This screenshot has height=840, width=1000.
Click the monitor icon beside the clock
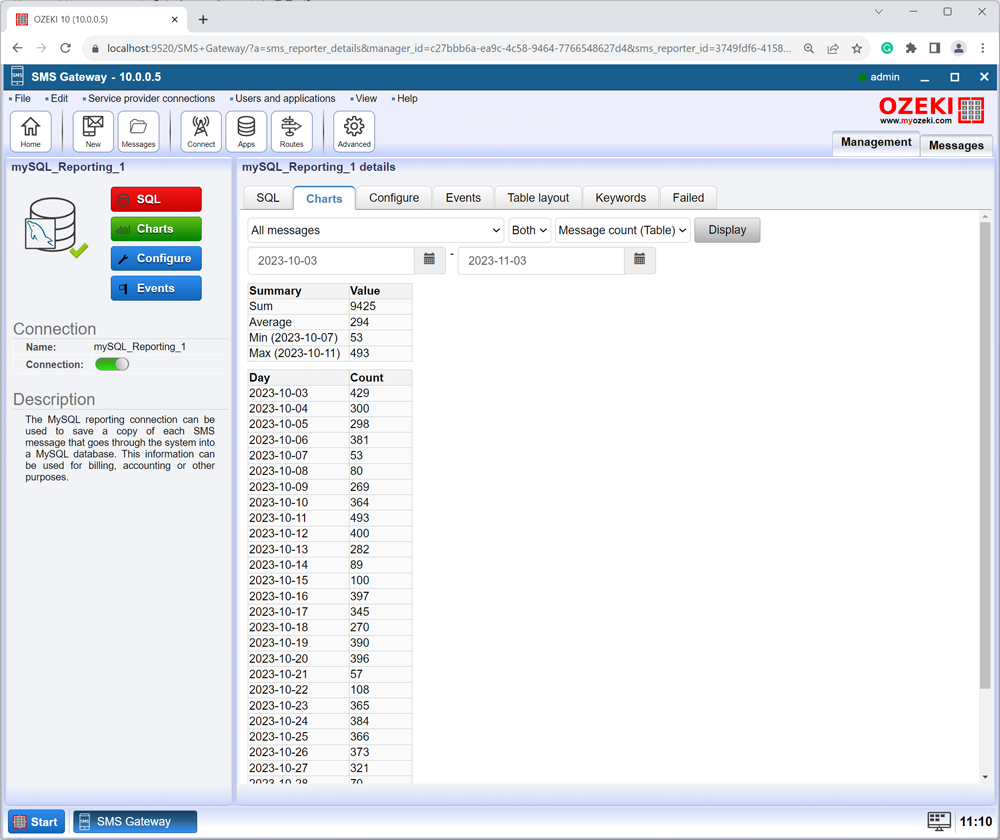tap(939, 822)
